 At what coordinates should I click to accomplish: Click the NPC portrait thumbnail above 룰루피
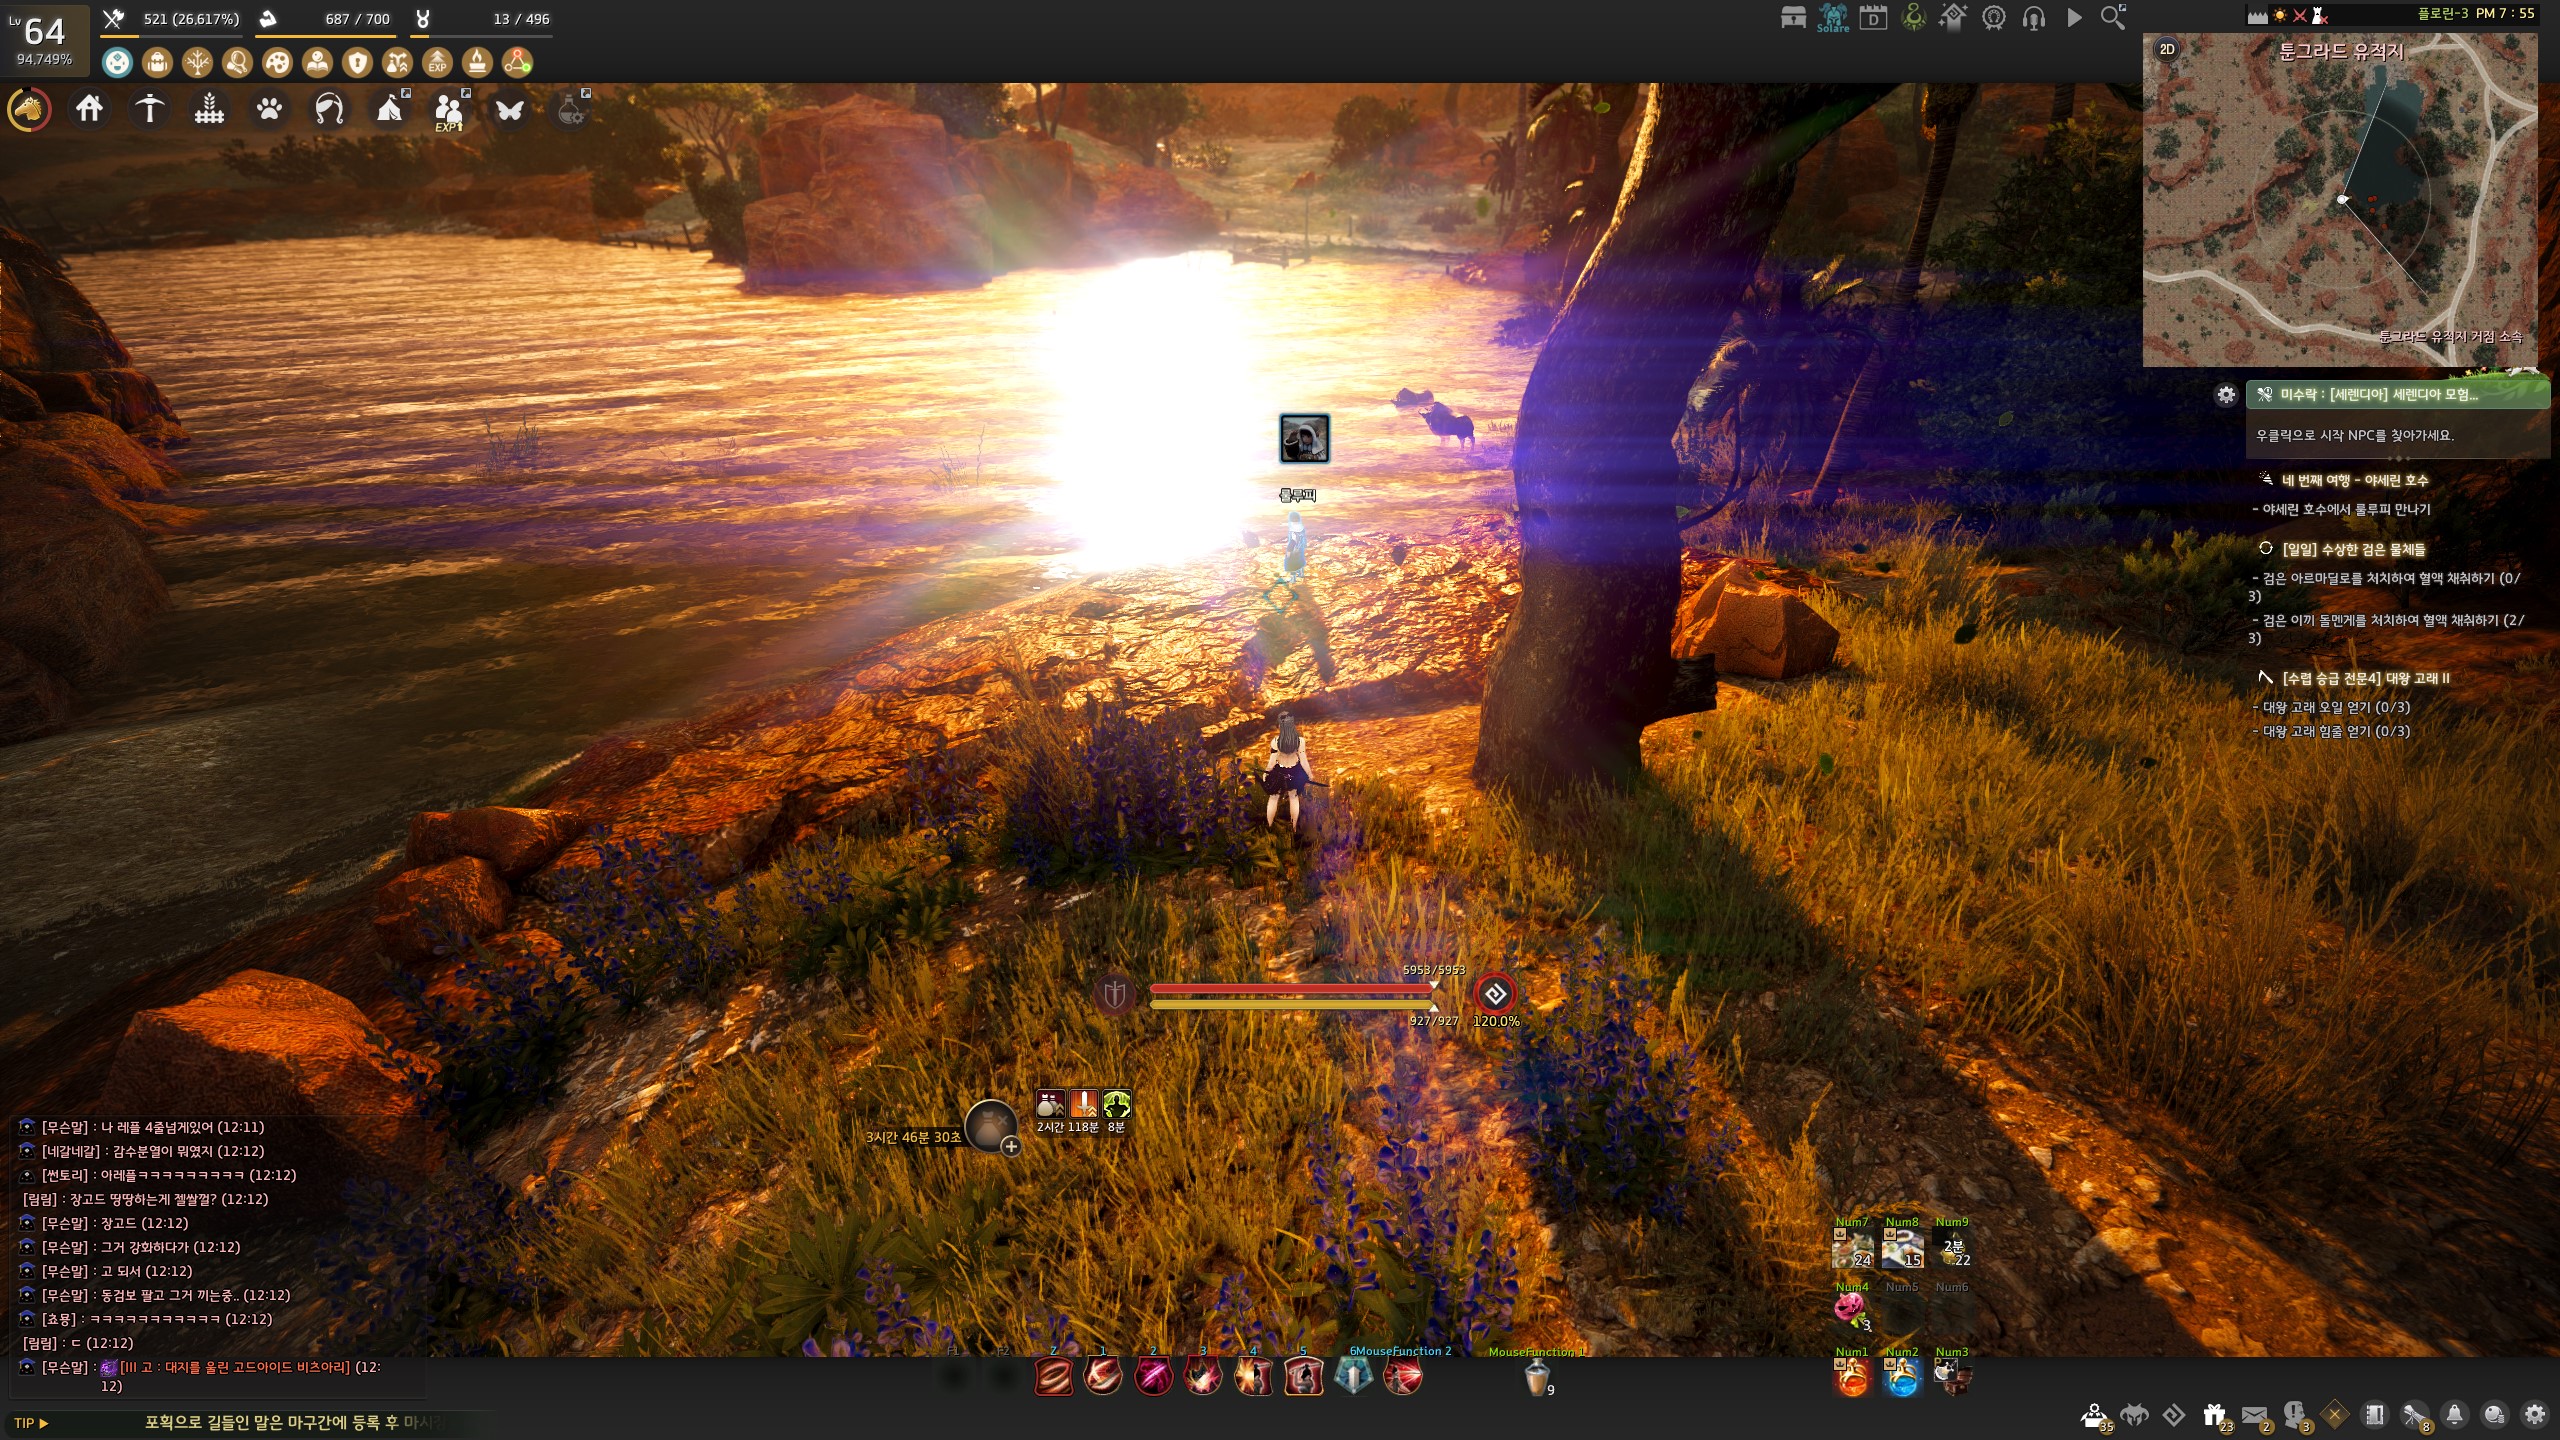[x=1304, y=438]
